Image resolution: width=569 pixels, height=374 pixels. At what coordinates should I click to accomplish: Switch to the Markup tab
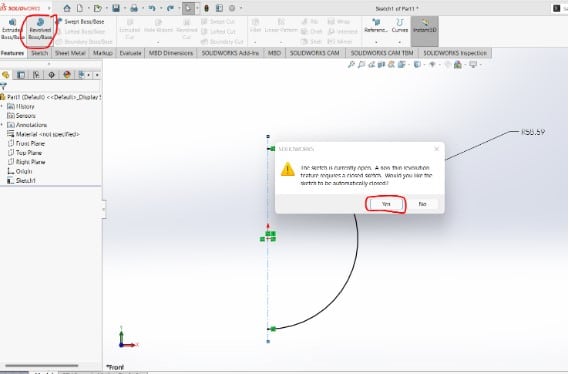coord(103,53)
